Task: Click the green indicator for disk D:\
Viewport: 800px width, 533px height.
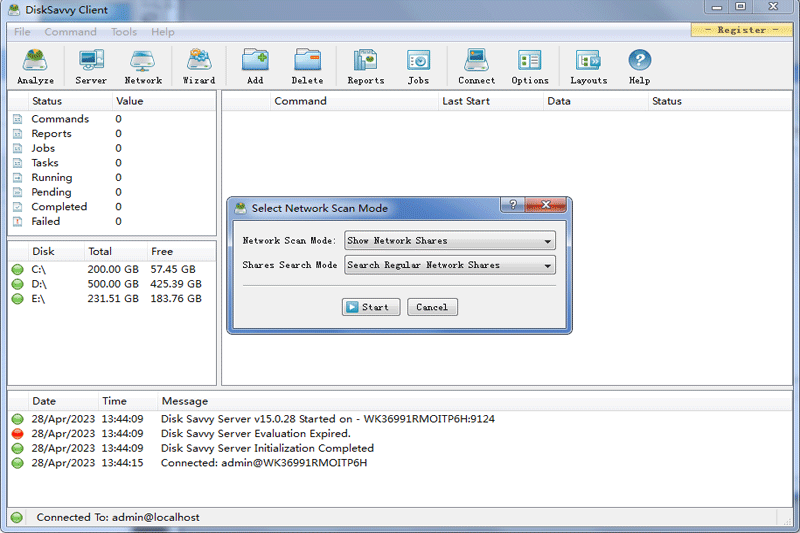Action: click(x=17, y=284)
